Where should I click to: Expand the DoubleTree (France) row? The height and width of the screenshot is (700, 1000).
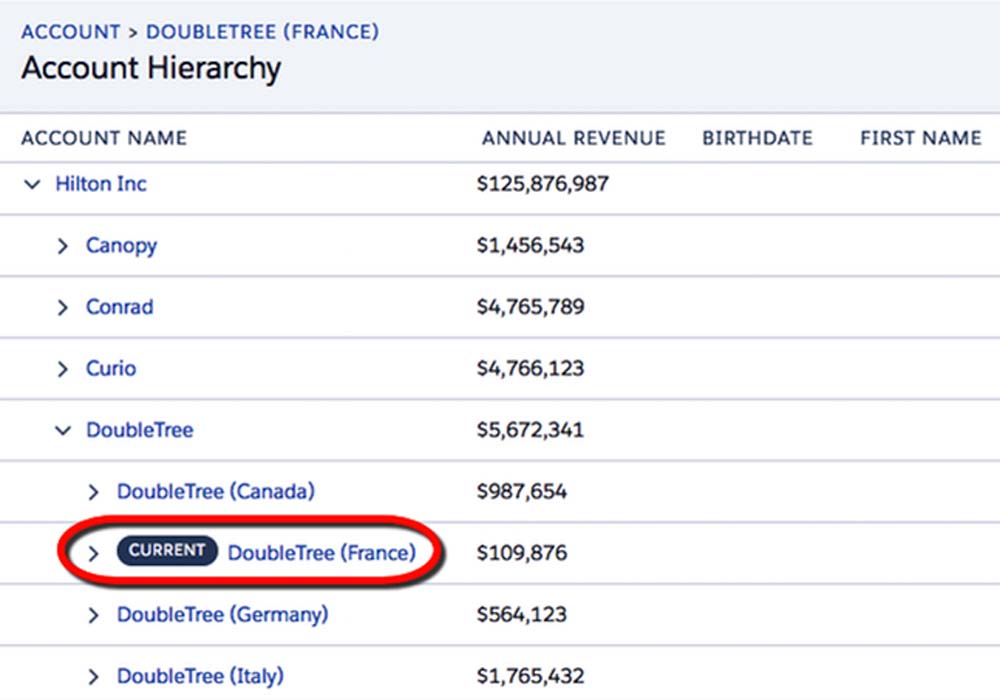tap(94, 553)
